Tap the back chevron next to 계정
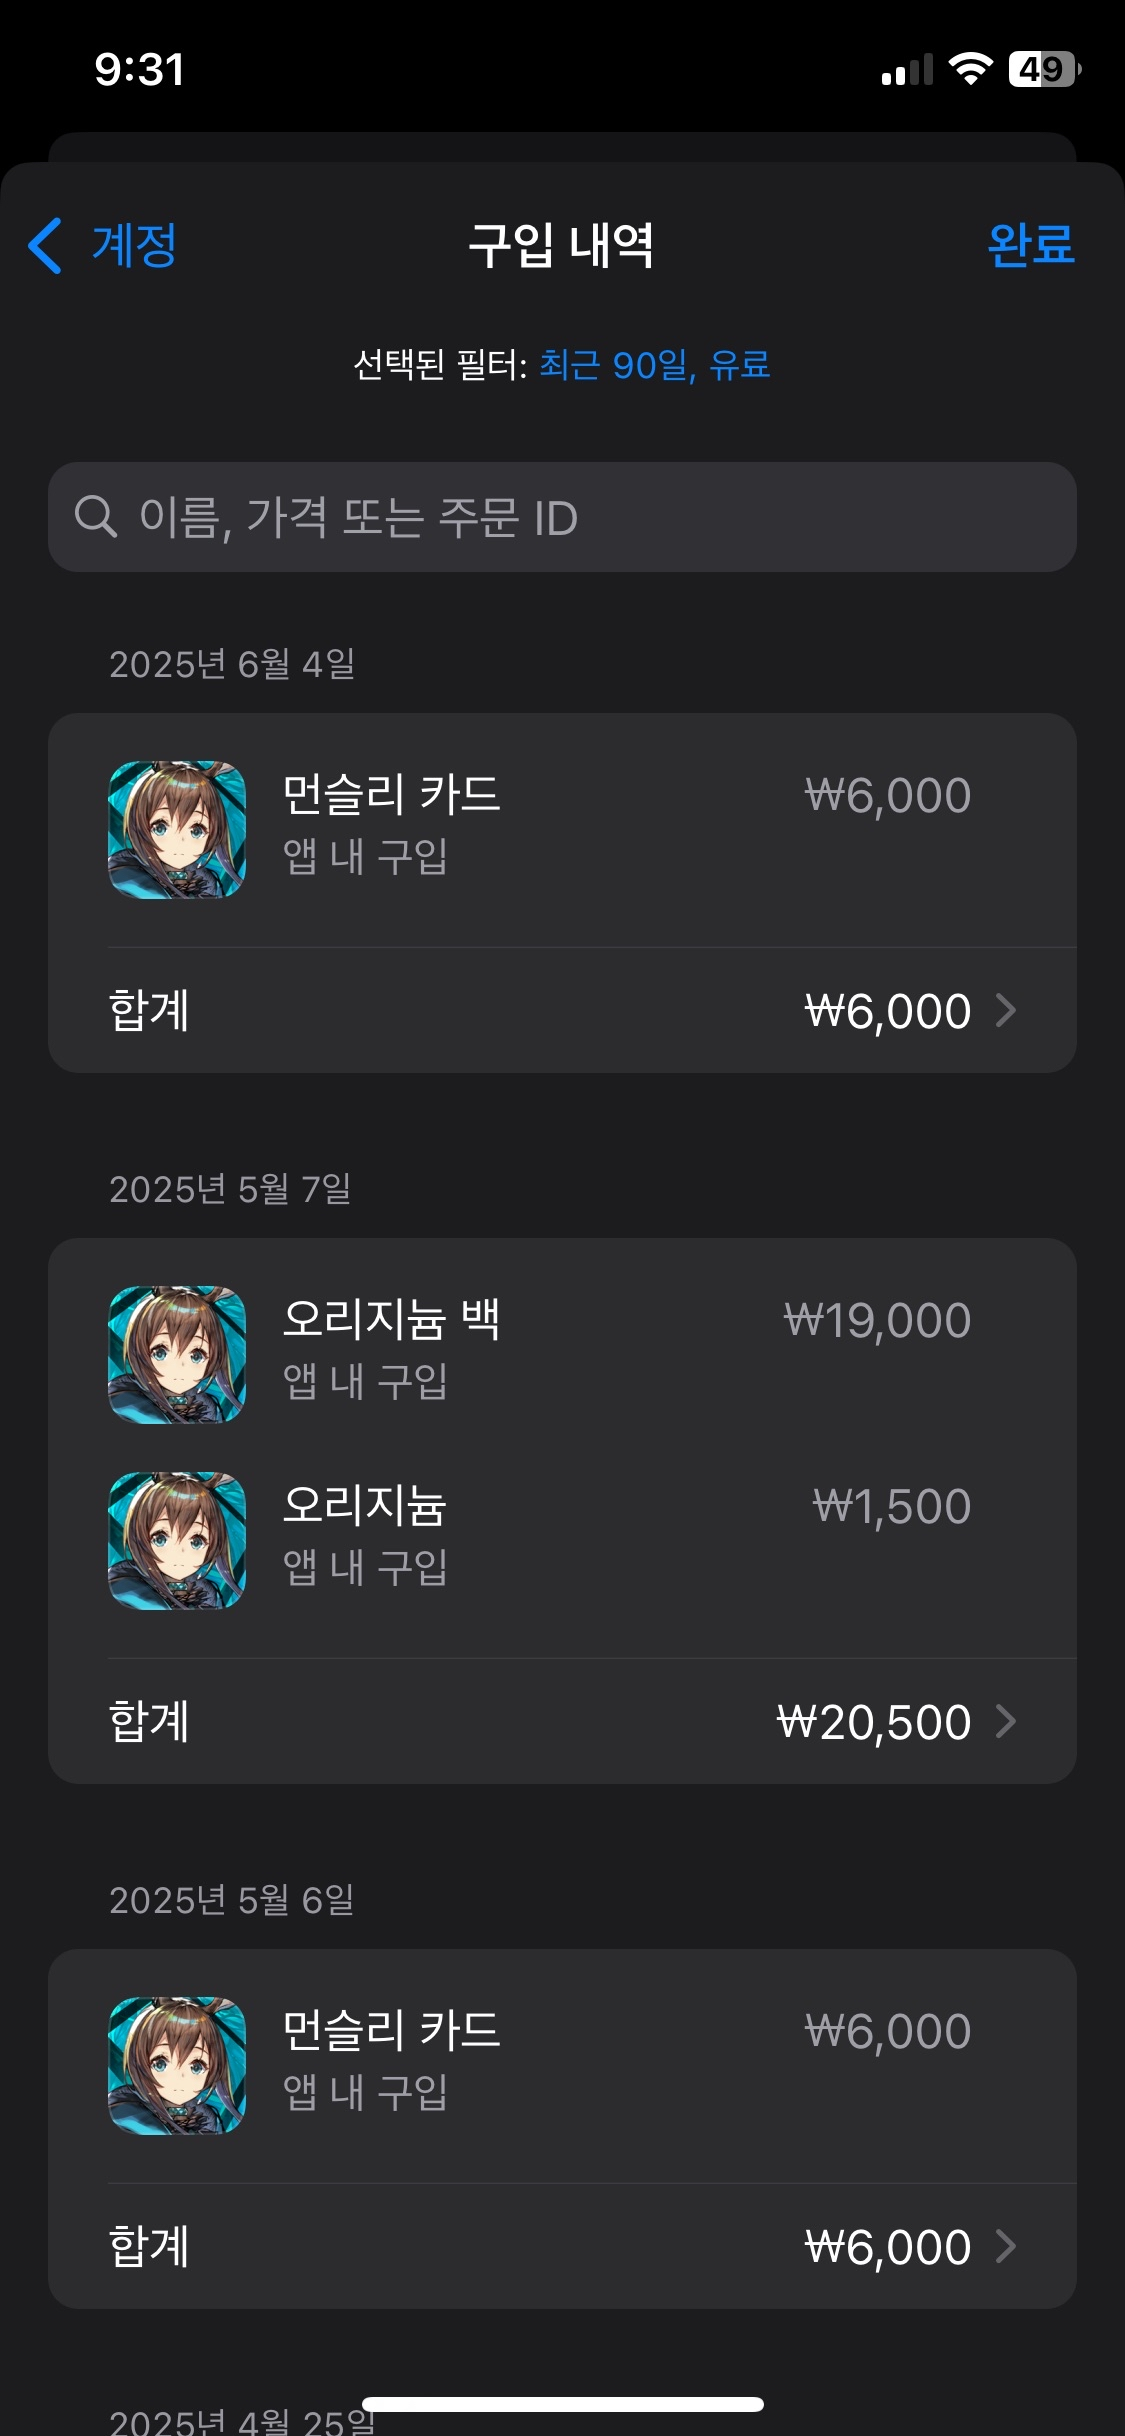 (x=46, y=245)
